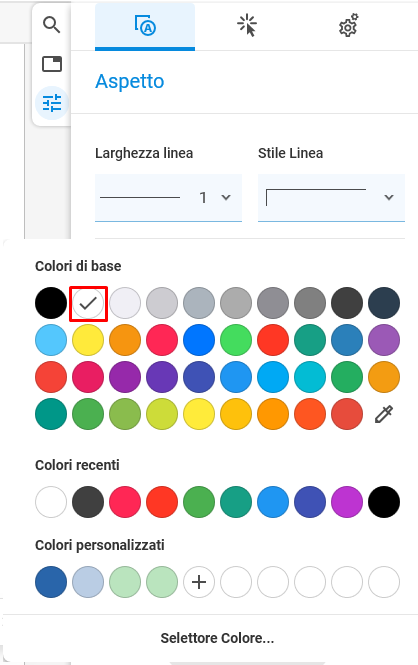Open the Stile Linea dropdown
The image size is (418, 665).
click(332, 198)
